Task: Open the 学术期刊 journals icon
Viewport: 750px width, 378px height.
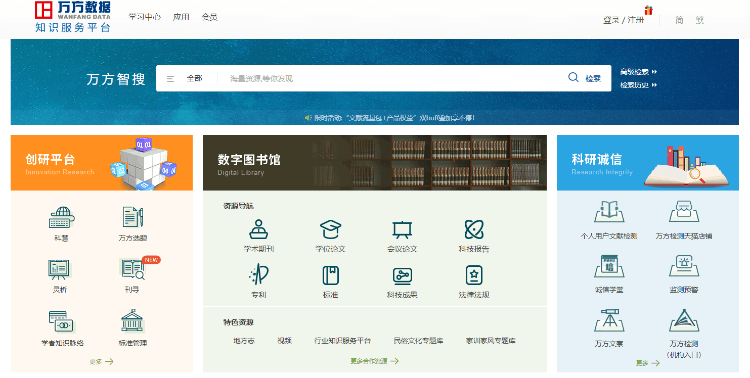Action: click(x=259, y=230)
